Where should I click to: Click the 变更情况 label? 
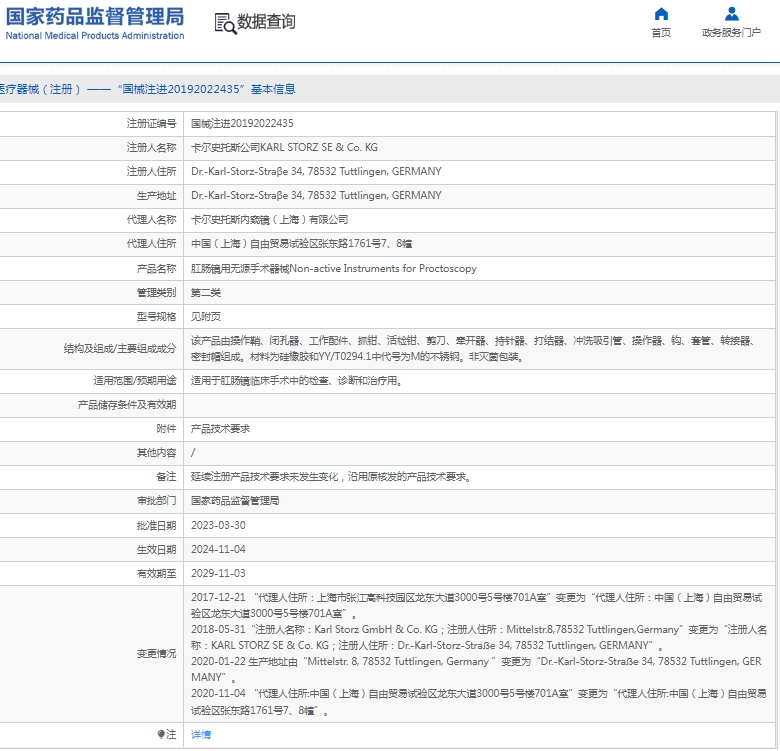point(156,654)
